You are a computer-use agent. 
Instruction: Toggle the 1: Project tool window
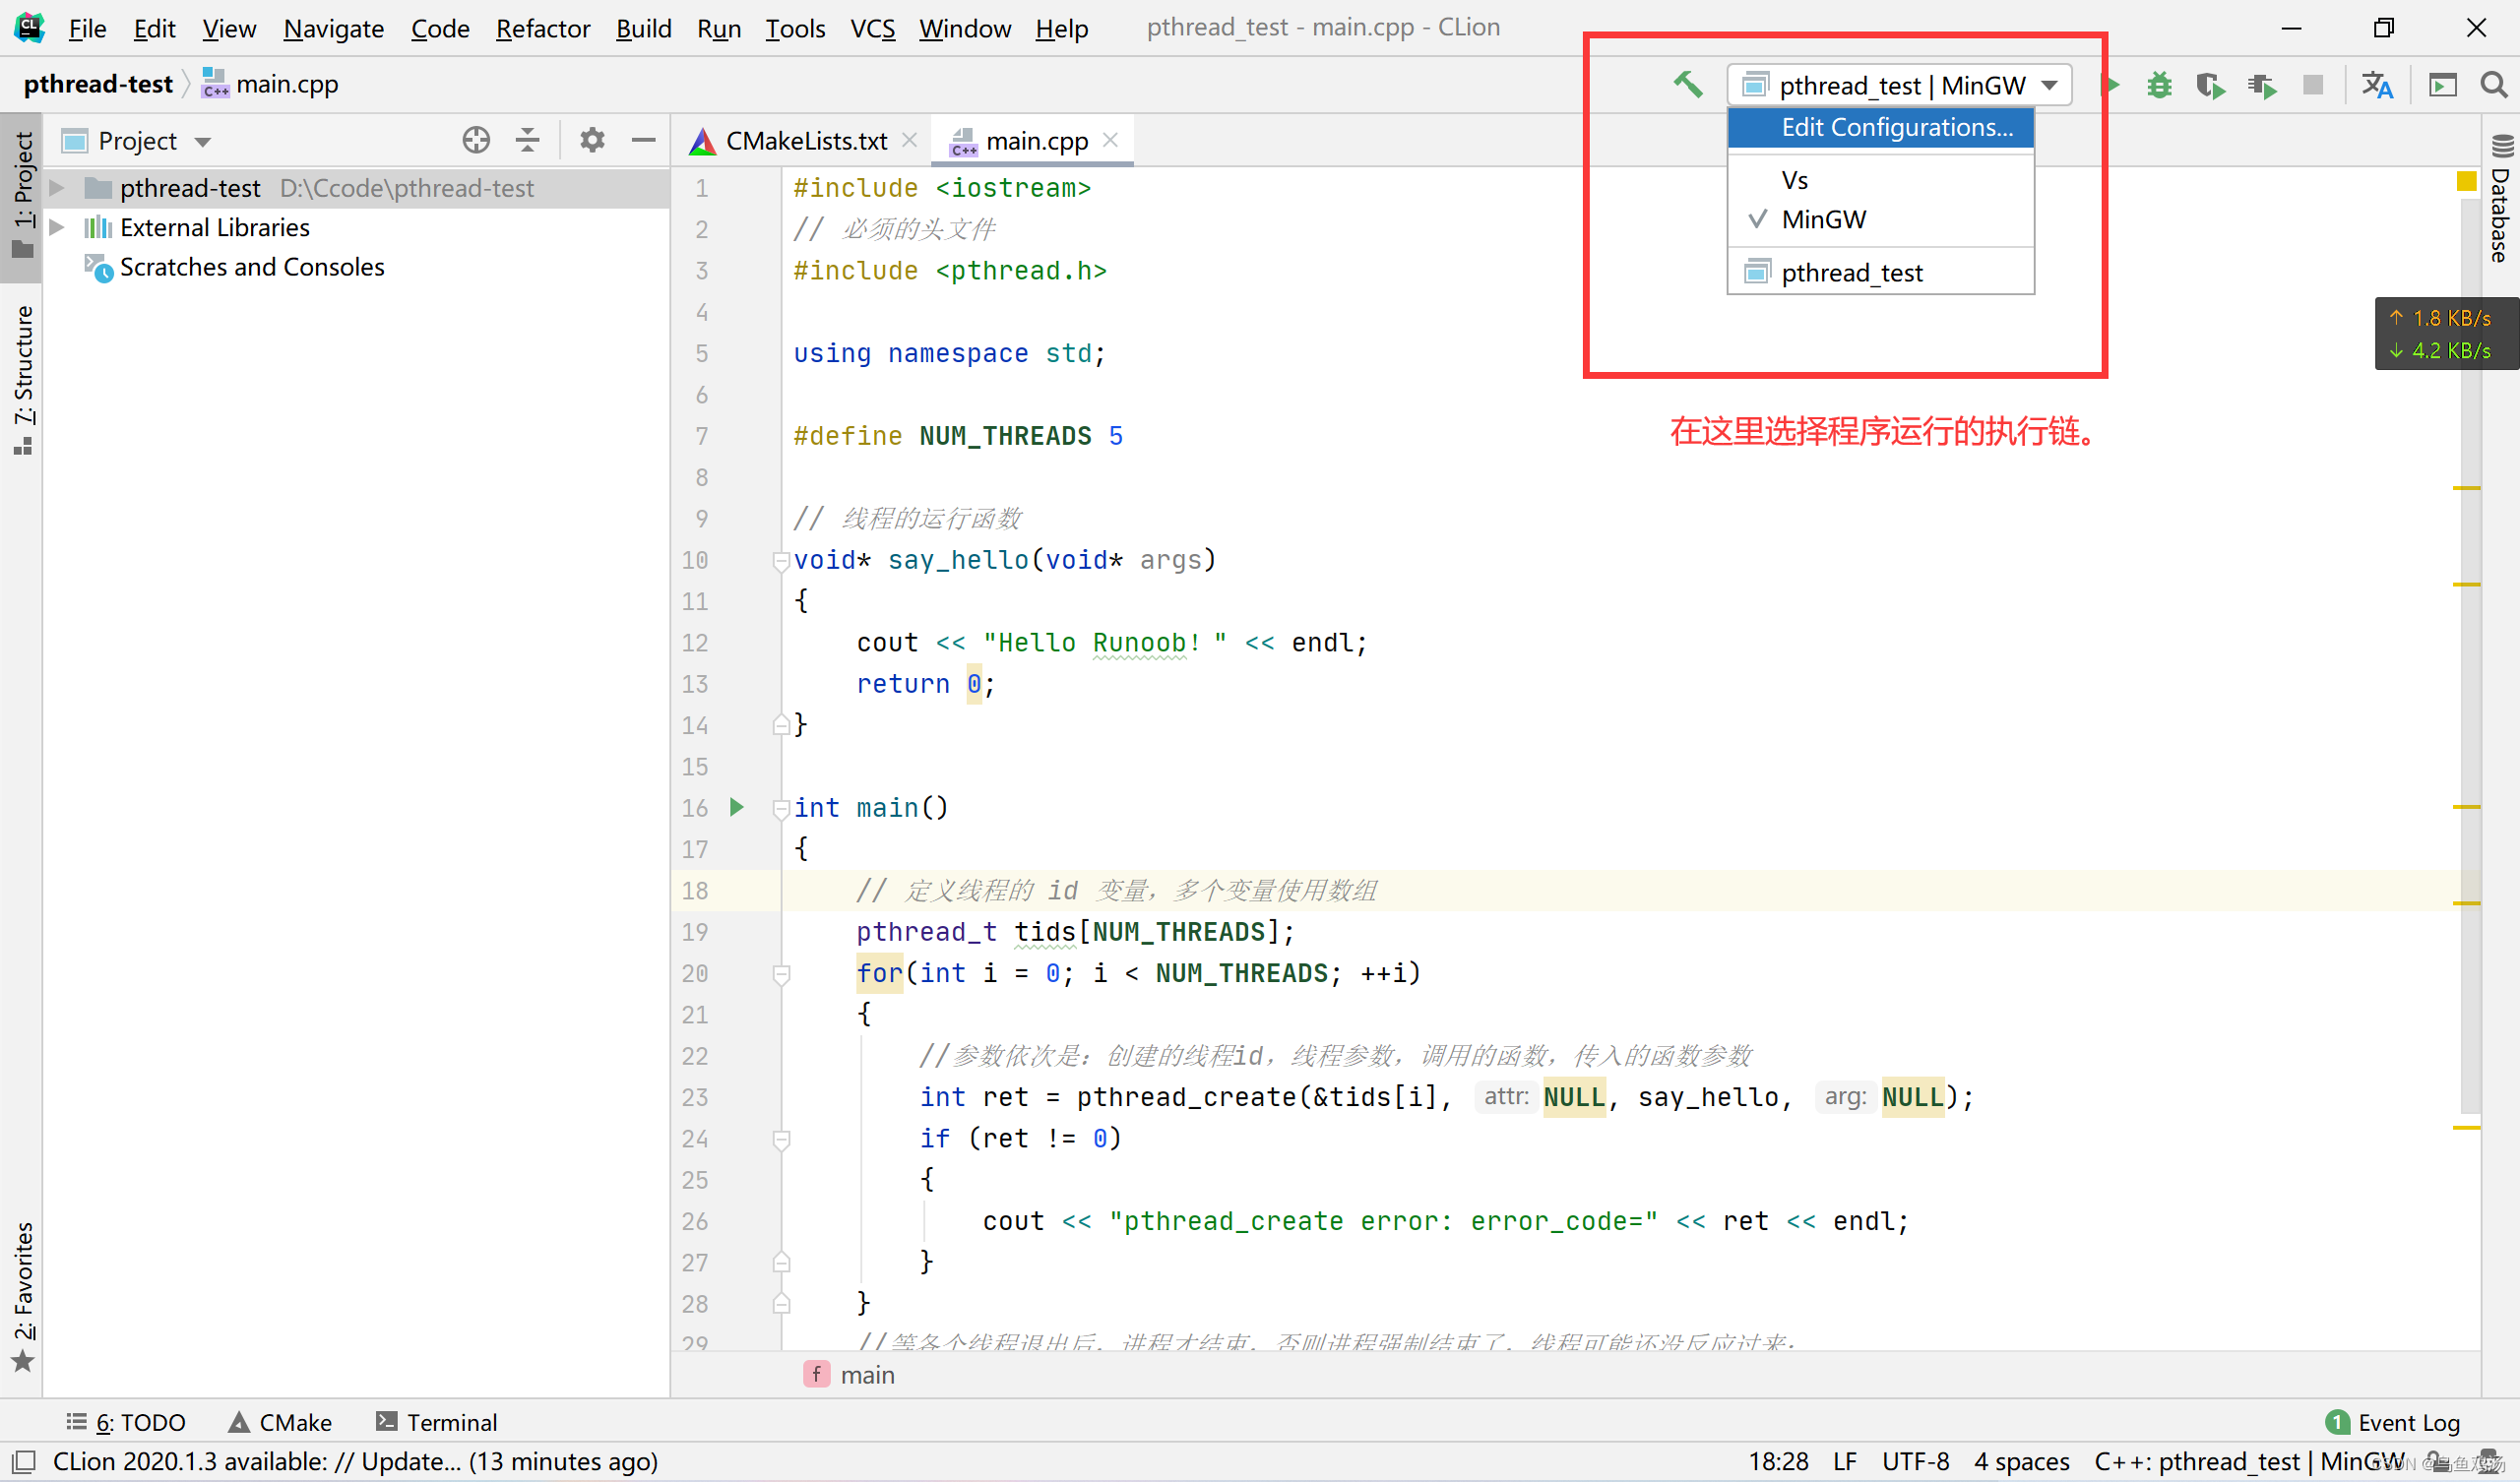pyautogui.click(x=22, y=195)
